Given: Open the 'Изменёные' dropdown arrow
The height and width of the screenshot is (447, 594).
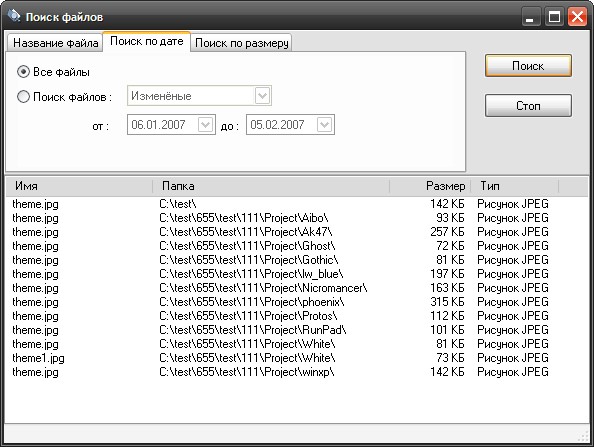Looking at the screenshot, I should click(262, 96).
